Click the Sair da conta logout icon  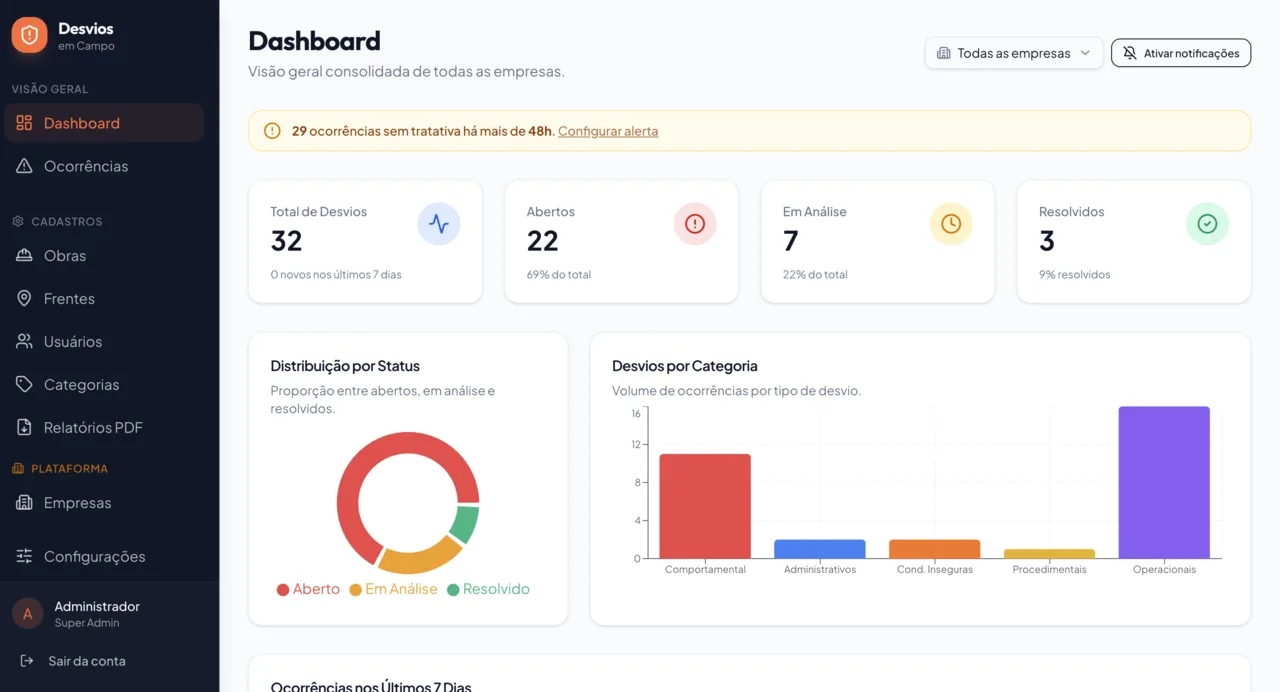tap(27, 661)
